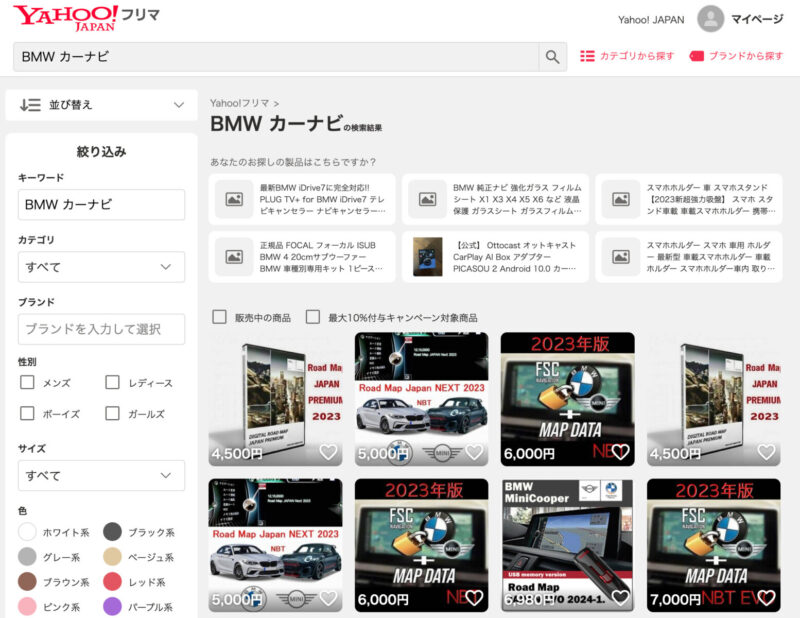Like the 7,000円 NBT EVO item
800x618 pixels.
pos(766,598)
